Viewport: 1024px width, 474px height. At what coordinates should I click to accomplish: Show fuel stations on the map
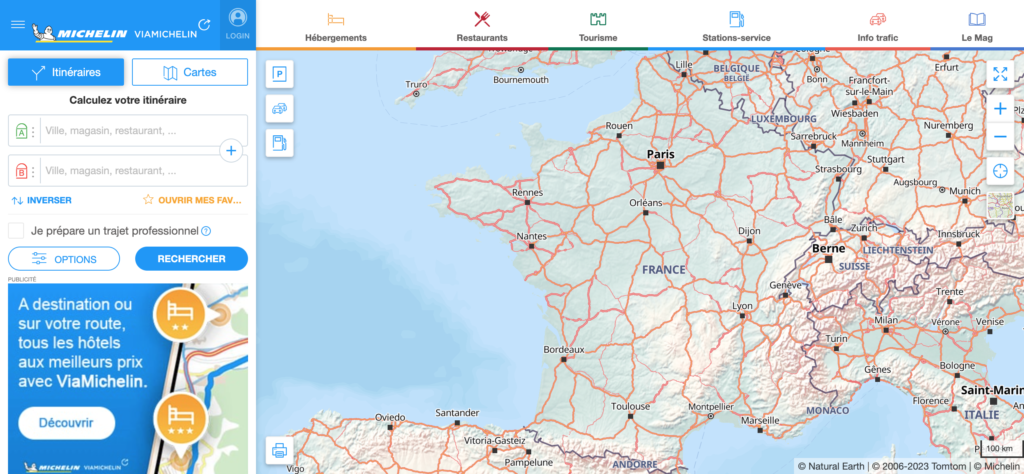280,142
